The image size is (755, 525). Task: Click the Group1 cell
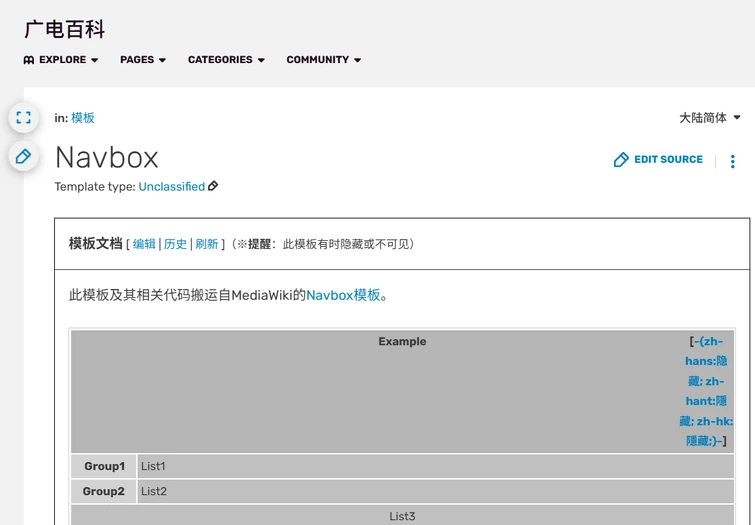coord(104,466)
